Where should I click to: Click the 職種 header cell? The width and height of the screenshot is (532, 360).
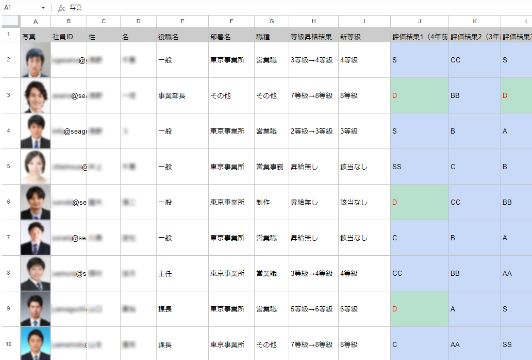coord(271,35)
